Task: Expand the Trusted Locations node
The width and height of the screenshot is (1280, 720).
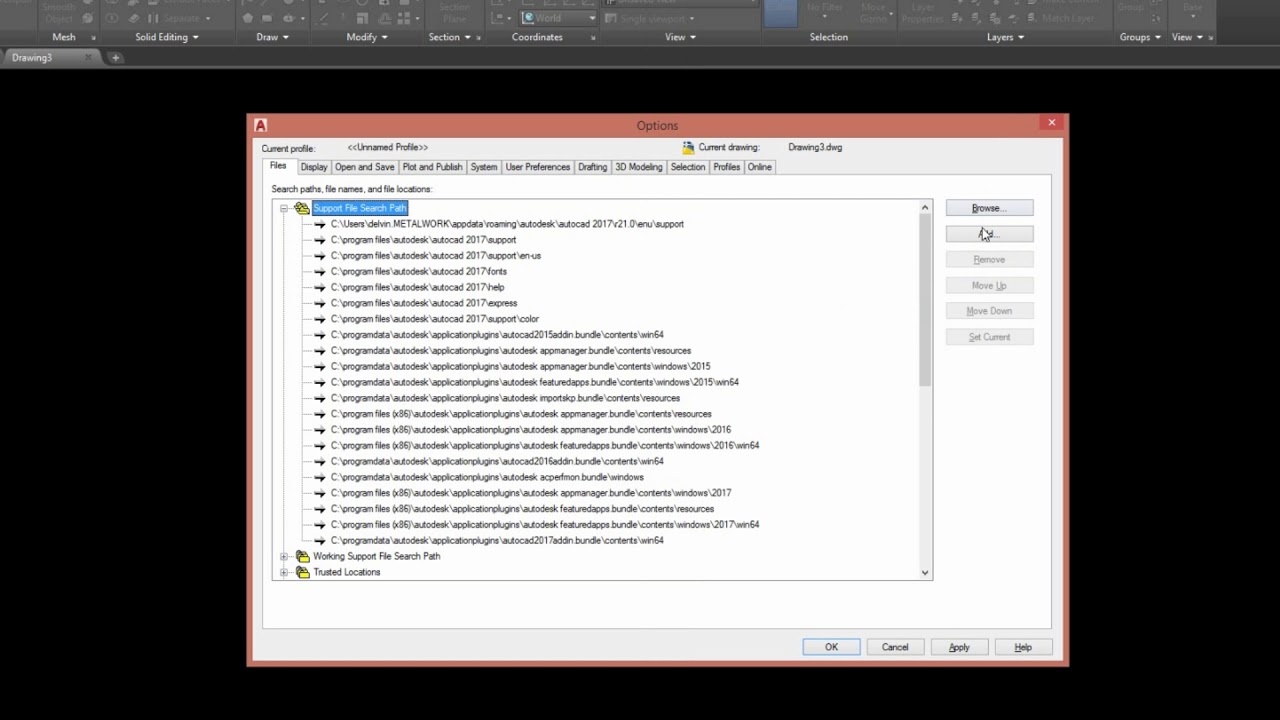Action: coord(284,573)
